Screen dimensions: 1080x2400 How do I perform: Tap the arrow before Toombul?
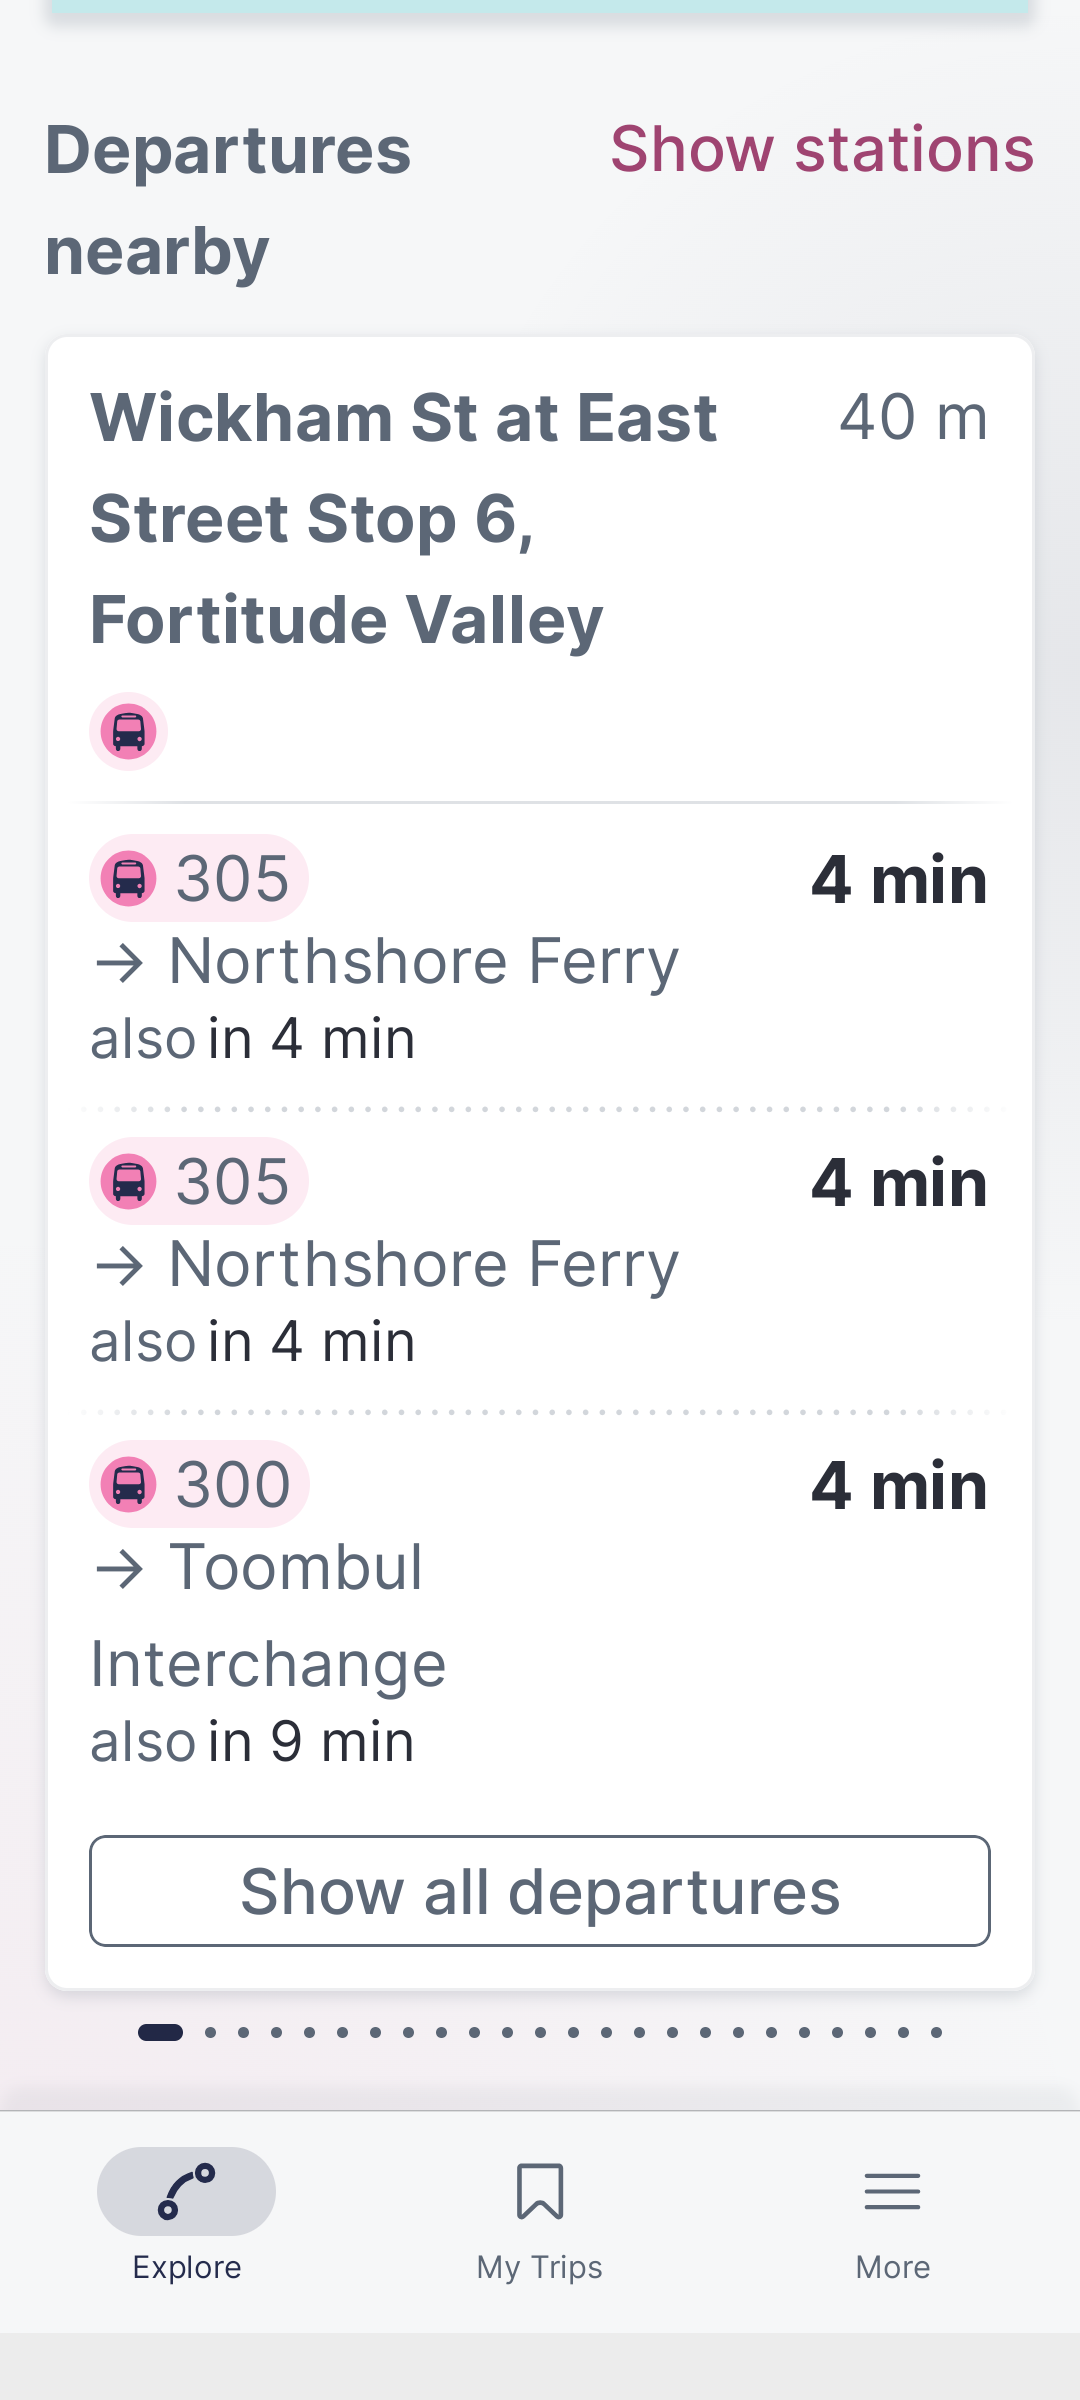pyautogui.click(x=120, y=1569)
